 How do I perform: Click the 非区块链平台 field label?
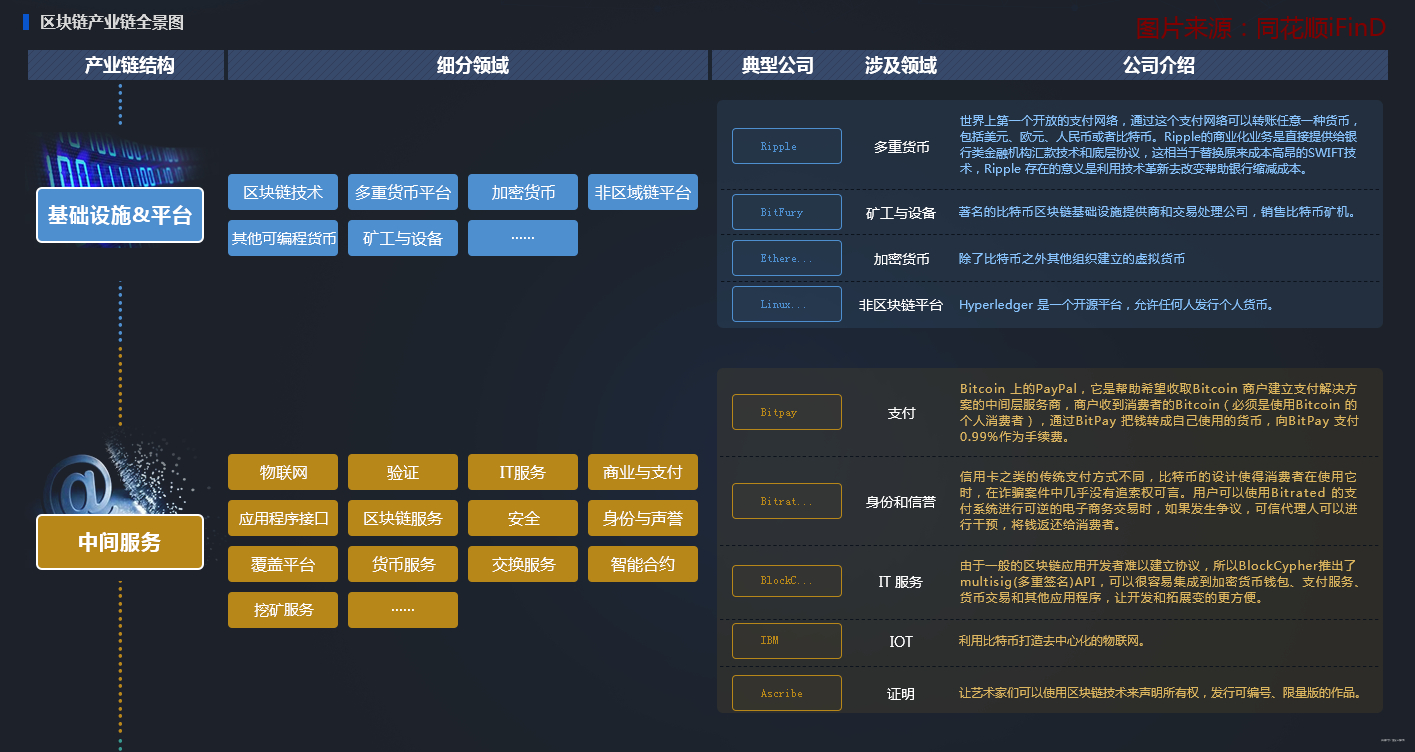(901, 305)
